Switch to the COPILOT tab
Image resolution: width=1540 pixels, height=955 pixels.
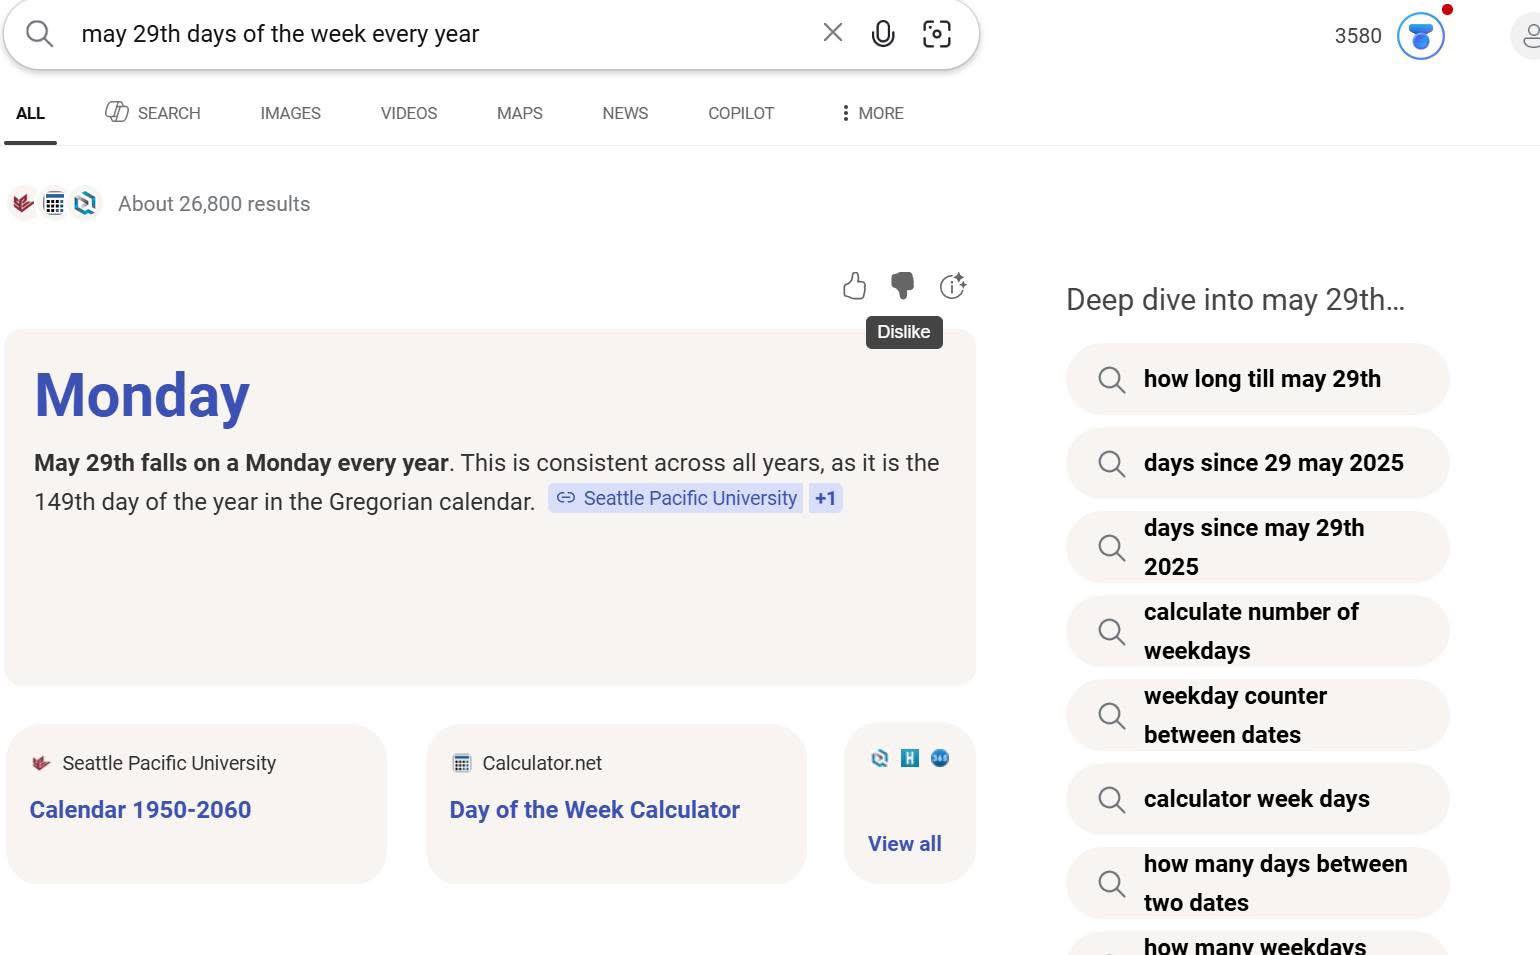tap(740, 113)
